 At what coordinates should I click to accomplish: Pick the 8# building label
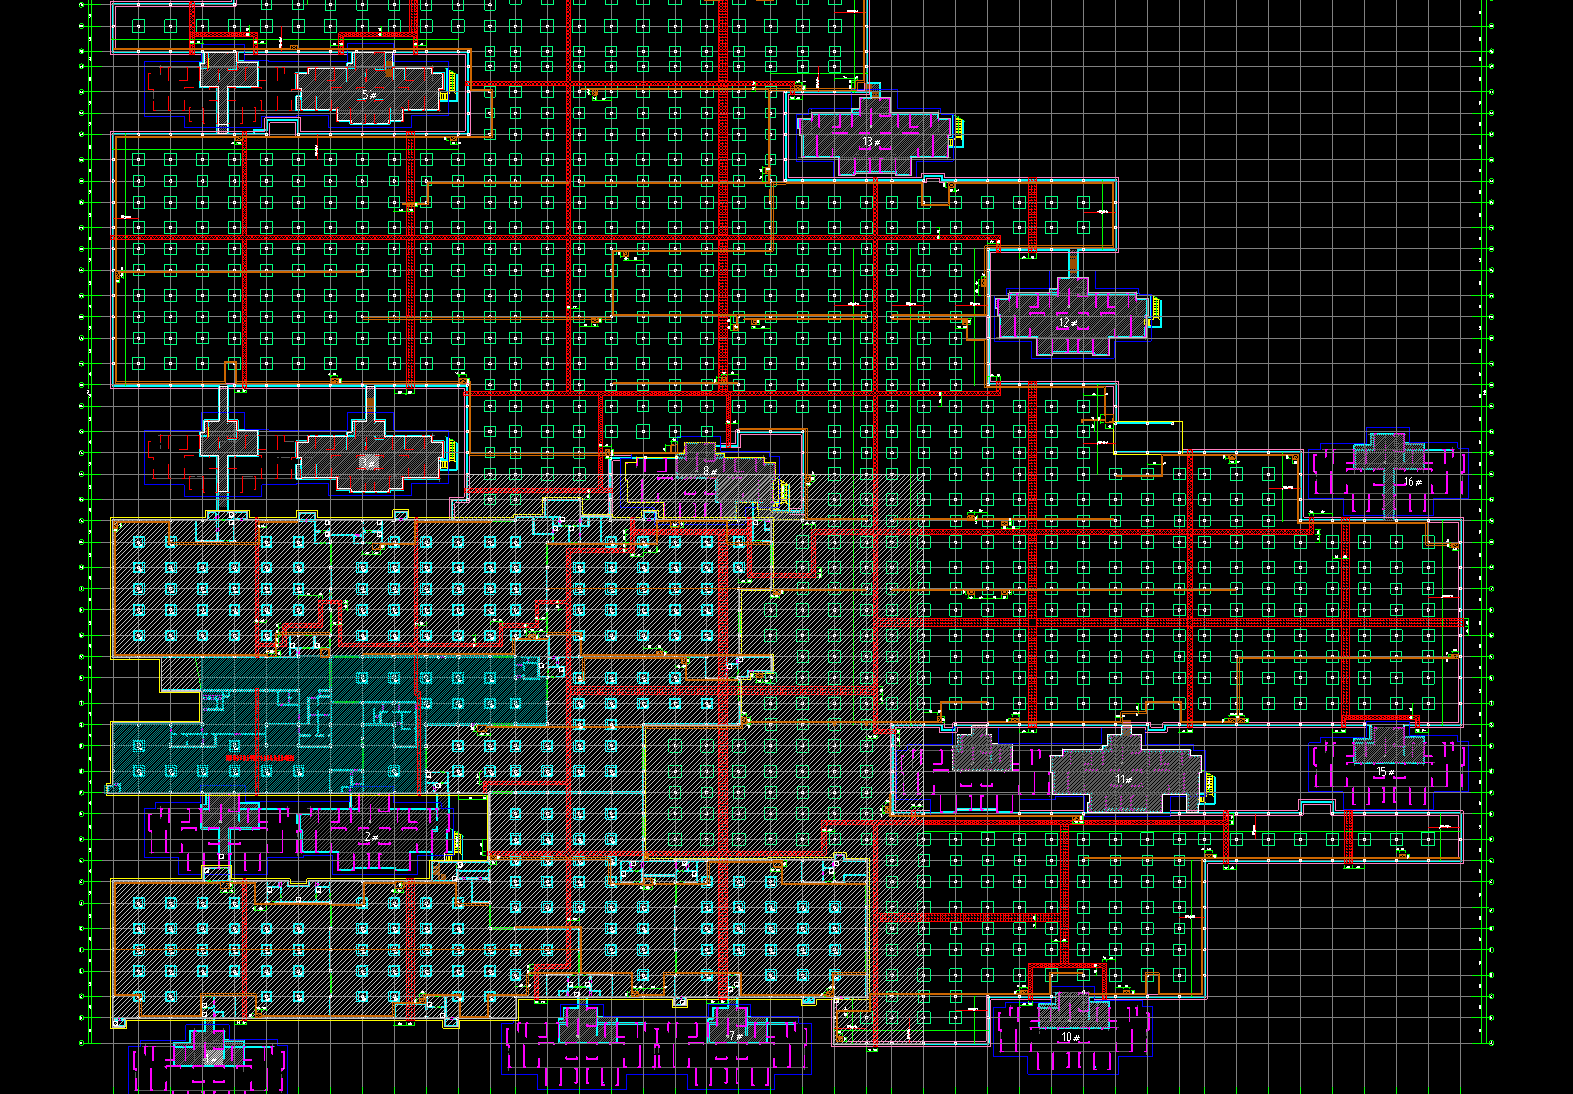710,470
